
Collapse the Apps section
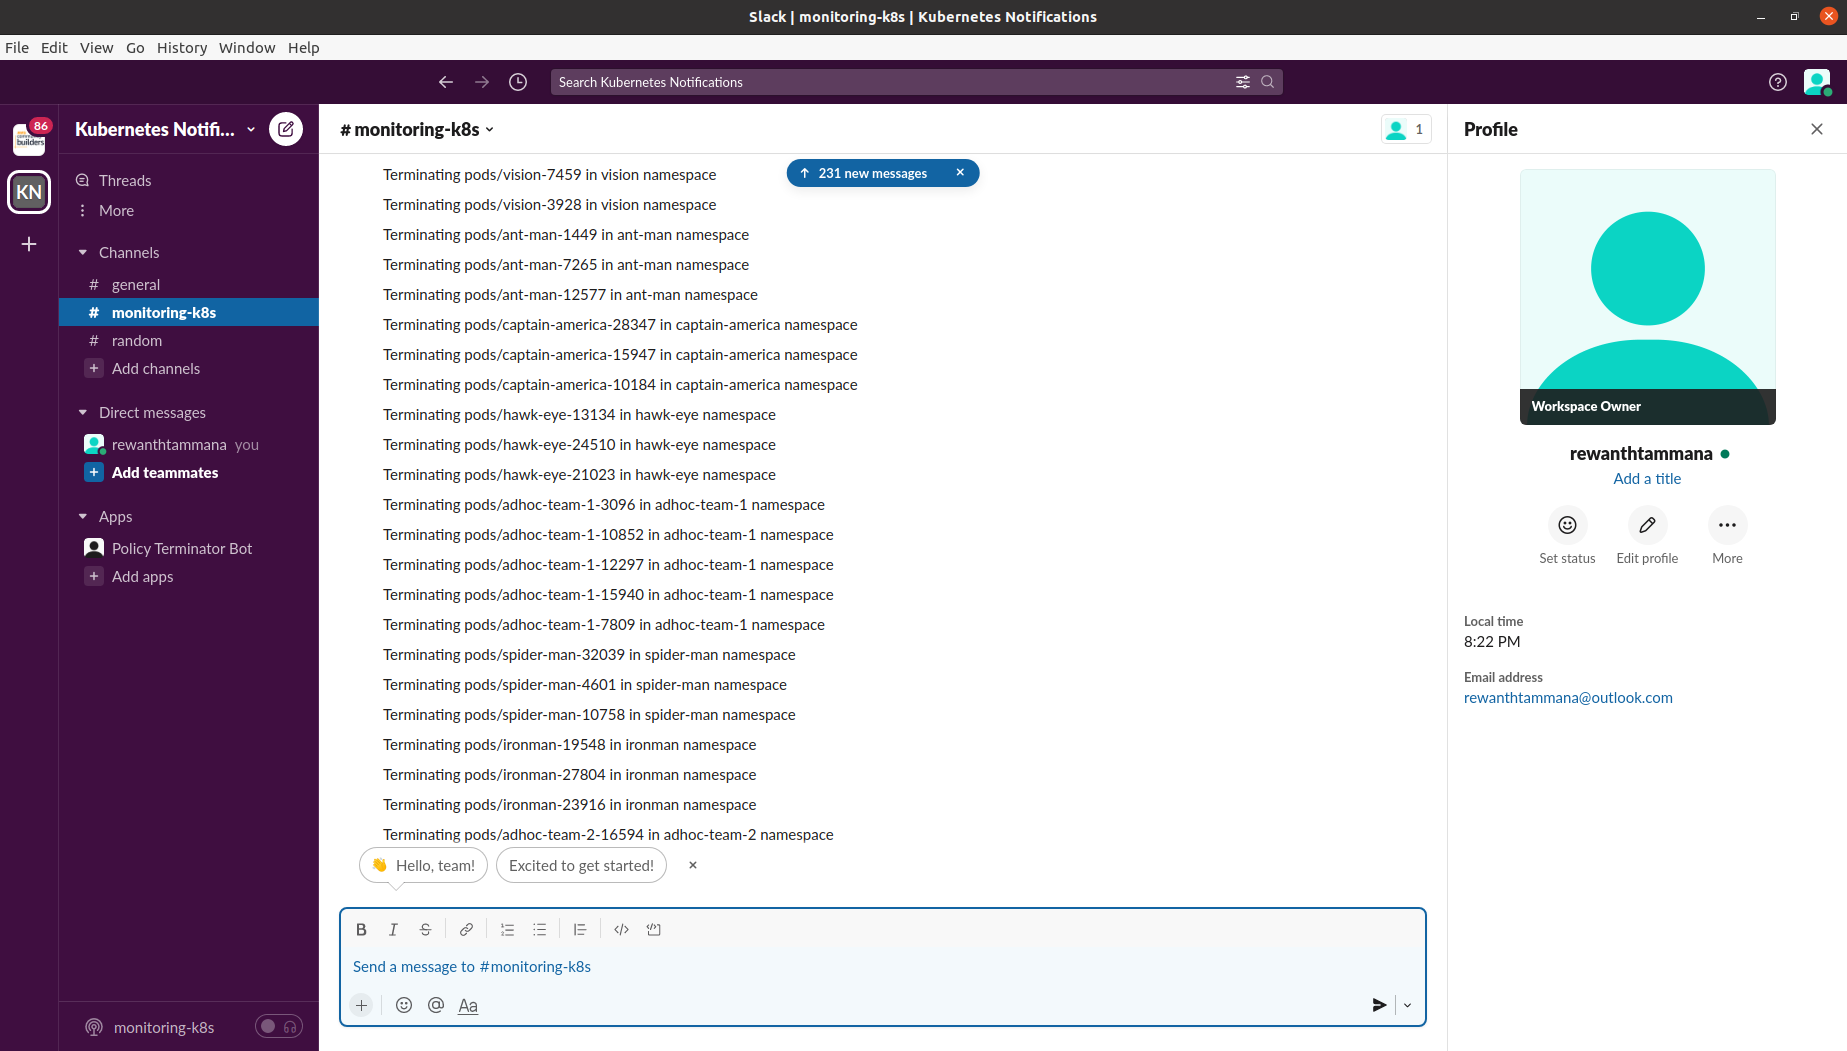click(83, 516)
